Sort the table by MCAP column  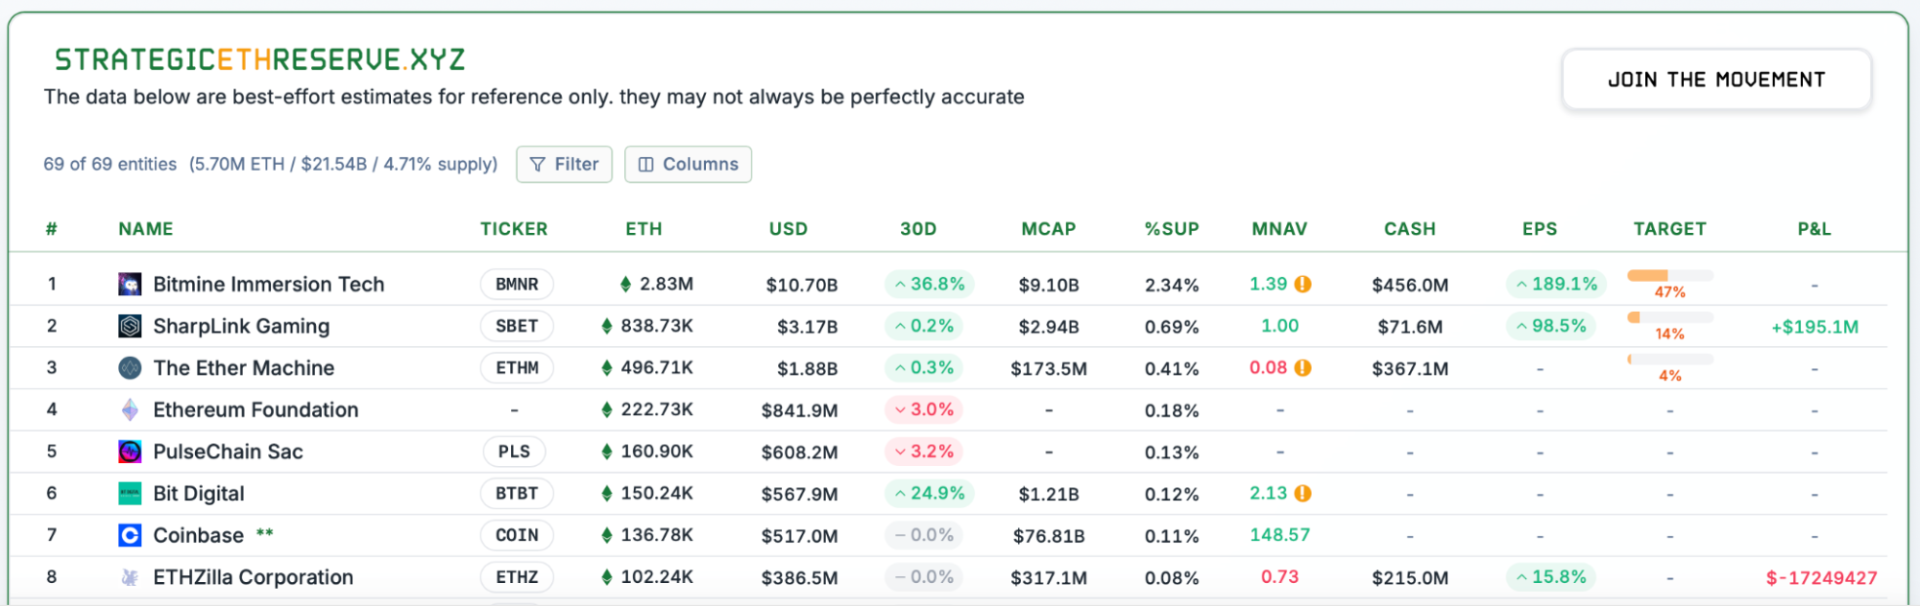[1048, 229]
